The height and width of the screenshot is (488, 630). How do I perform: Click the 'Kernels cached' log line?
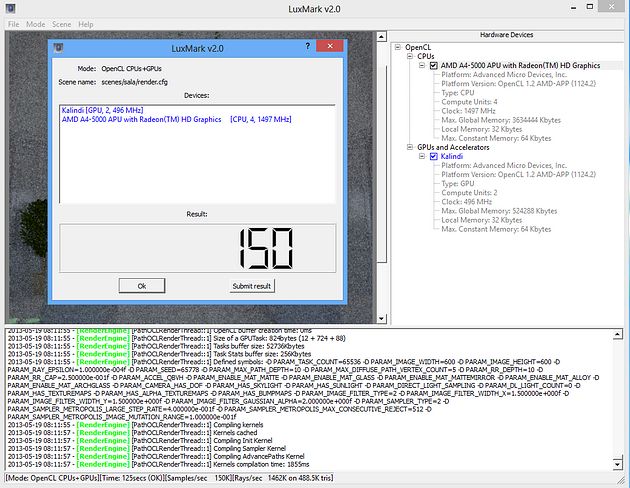pos(133,433)
